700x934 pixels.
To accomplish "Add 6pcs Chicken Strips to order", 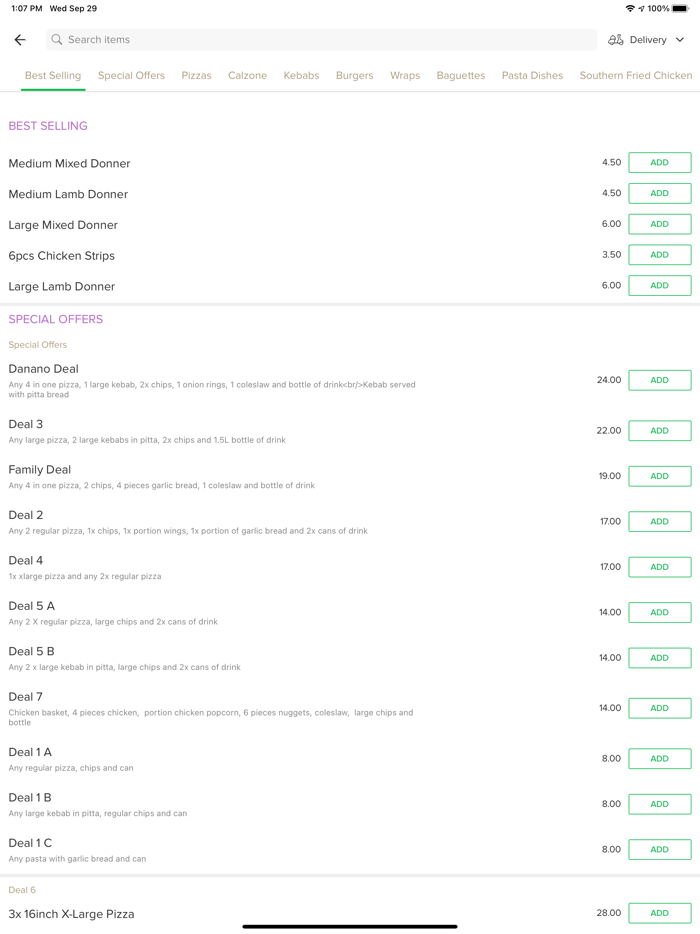I will [x=659, y=255].
